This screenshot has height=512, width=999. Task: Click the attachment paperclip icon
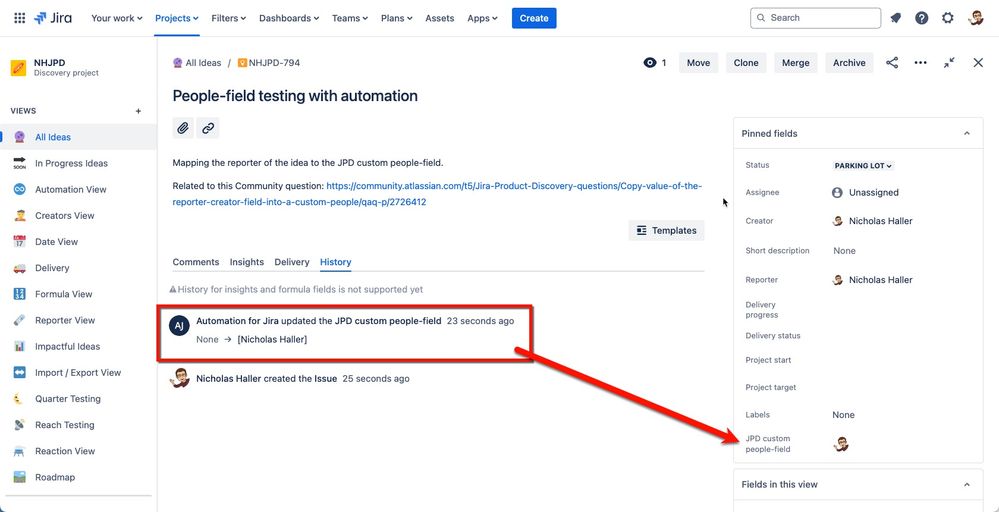183,128
